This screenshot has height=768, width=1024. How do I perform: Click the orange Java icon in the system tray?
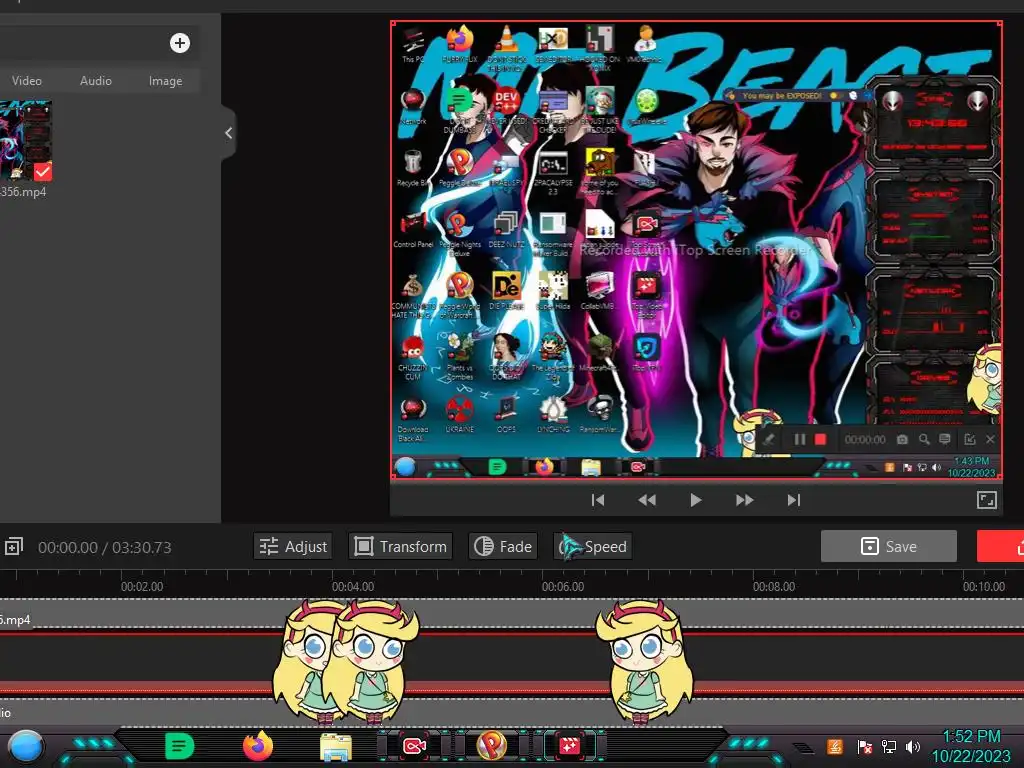[x=835, y=746]
